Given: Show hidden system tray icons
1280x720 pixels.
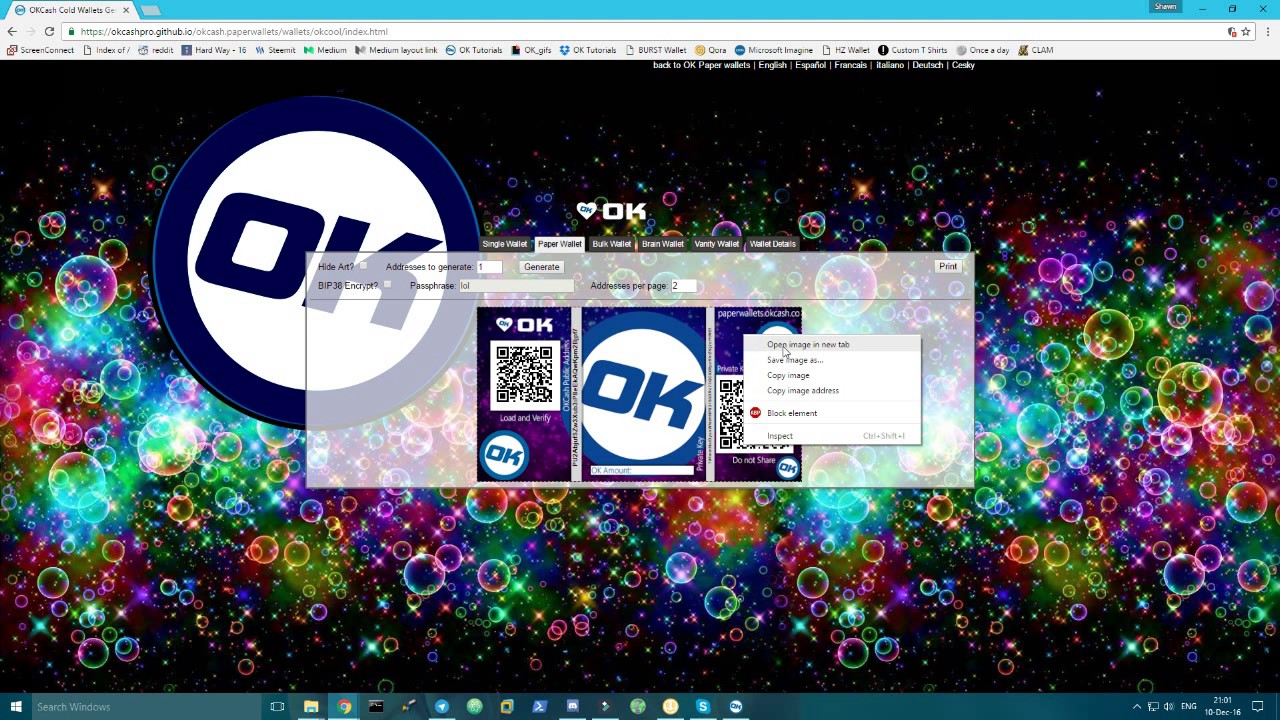Looking at the screenshot, I should [x=1136, y=707].
